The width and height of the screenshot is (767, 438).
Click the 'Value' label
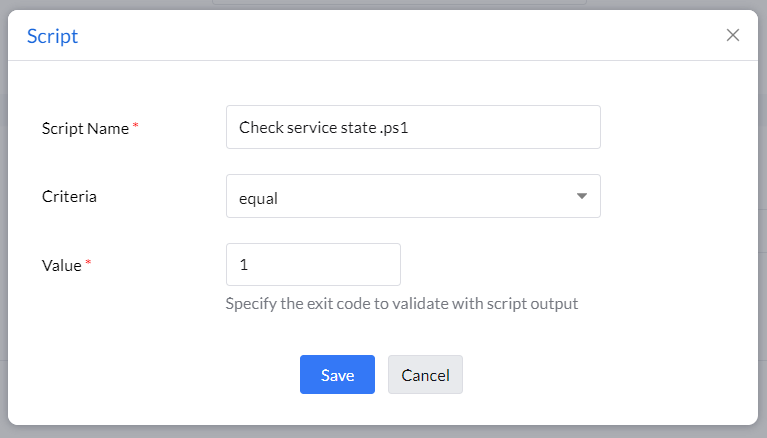pyautogui.click(x=61, y=265)
